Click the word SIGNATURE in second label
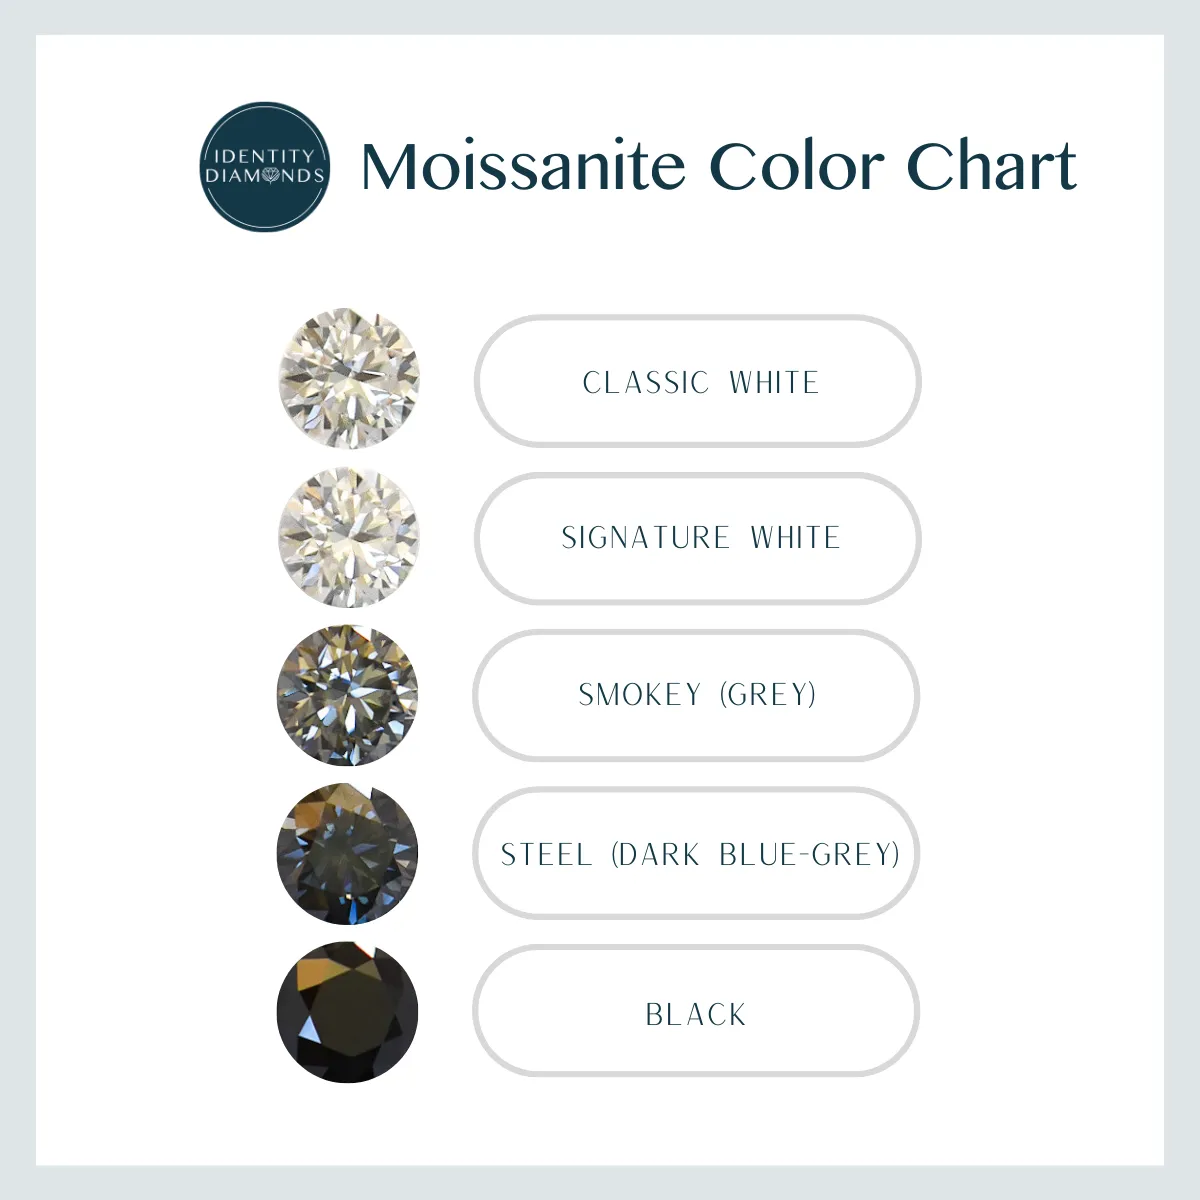Image resolution: width=1200 pixels, height=1200 pixels. coord(646,538)
